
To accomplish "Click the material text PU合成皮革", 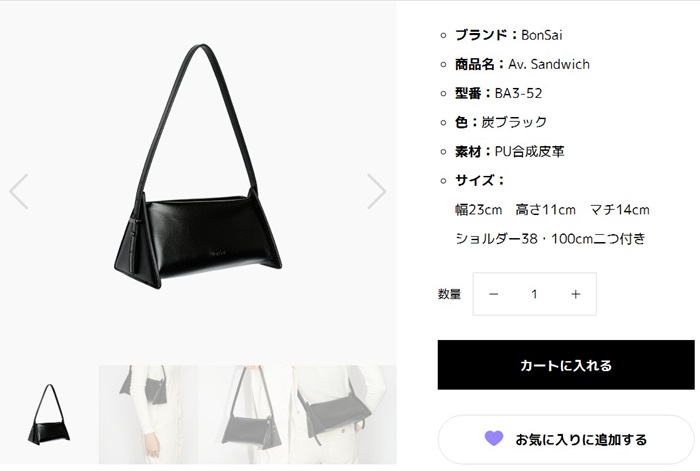I will pos(529,151).
